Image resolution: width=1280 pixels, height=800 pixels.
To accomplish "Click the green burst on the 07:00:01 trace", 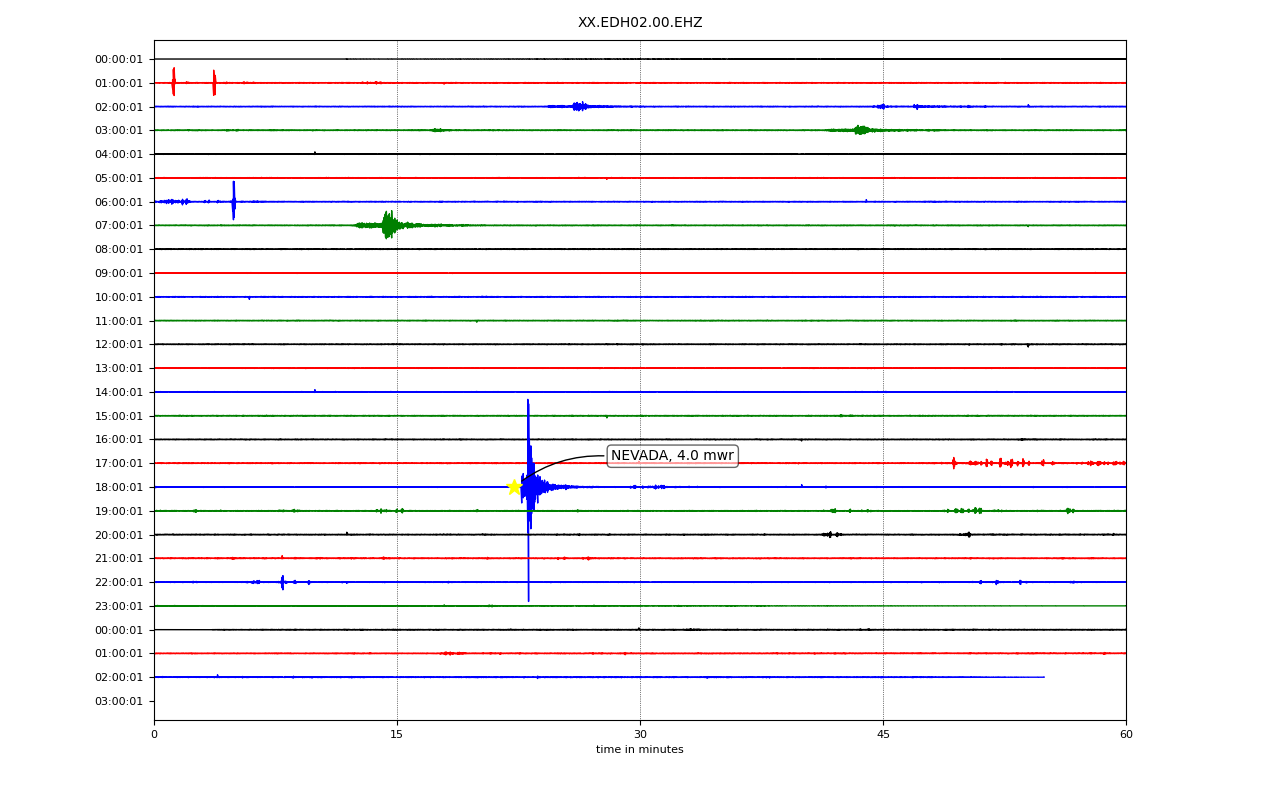I will click(x=388, y=225).
